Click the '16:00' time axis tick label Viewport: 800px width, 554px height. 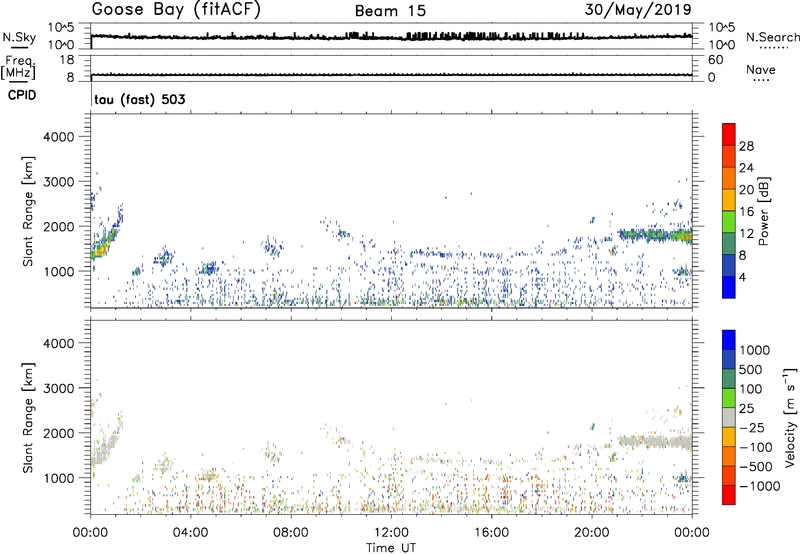tap(492, 533)
